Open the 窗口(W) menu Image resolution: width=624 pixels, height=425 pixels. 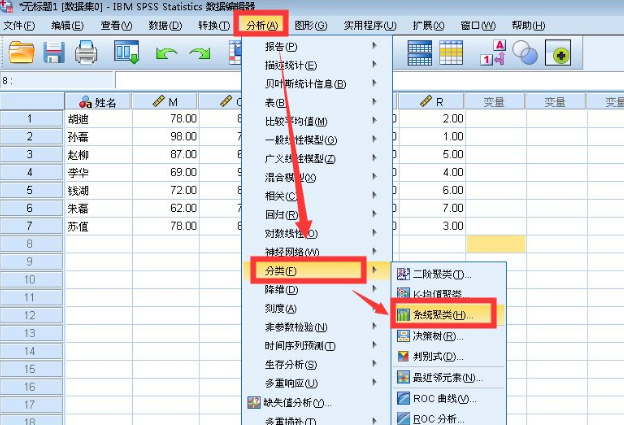click(478, 26)
